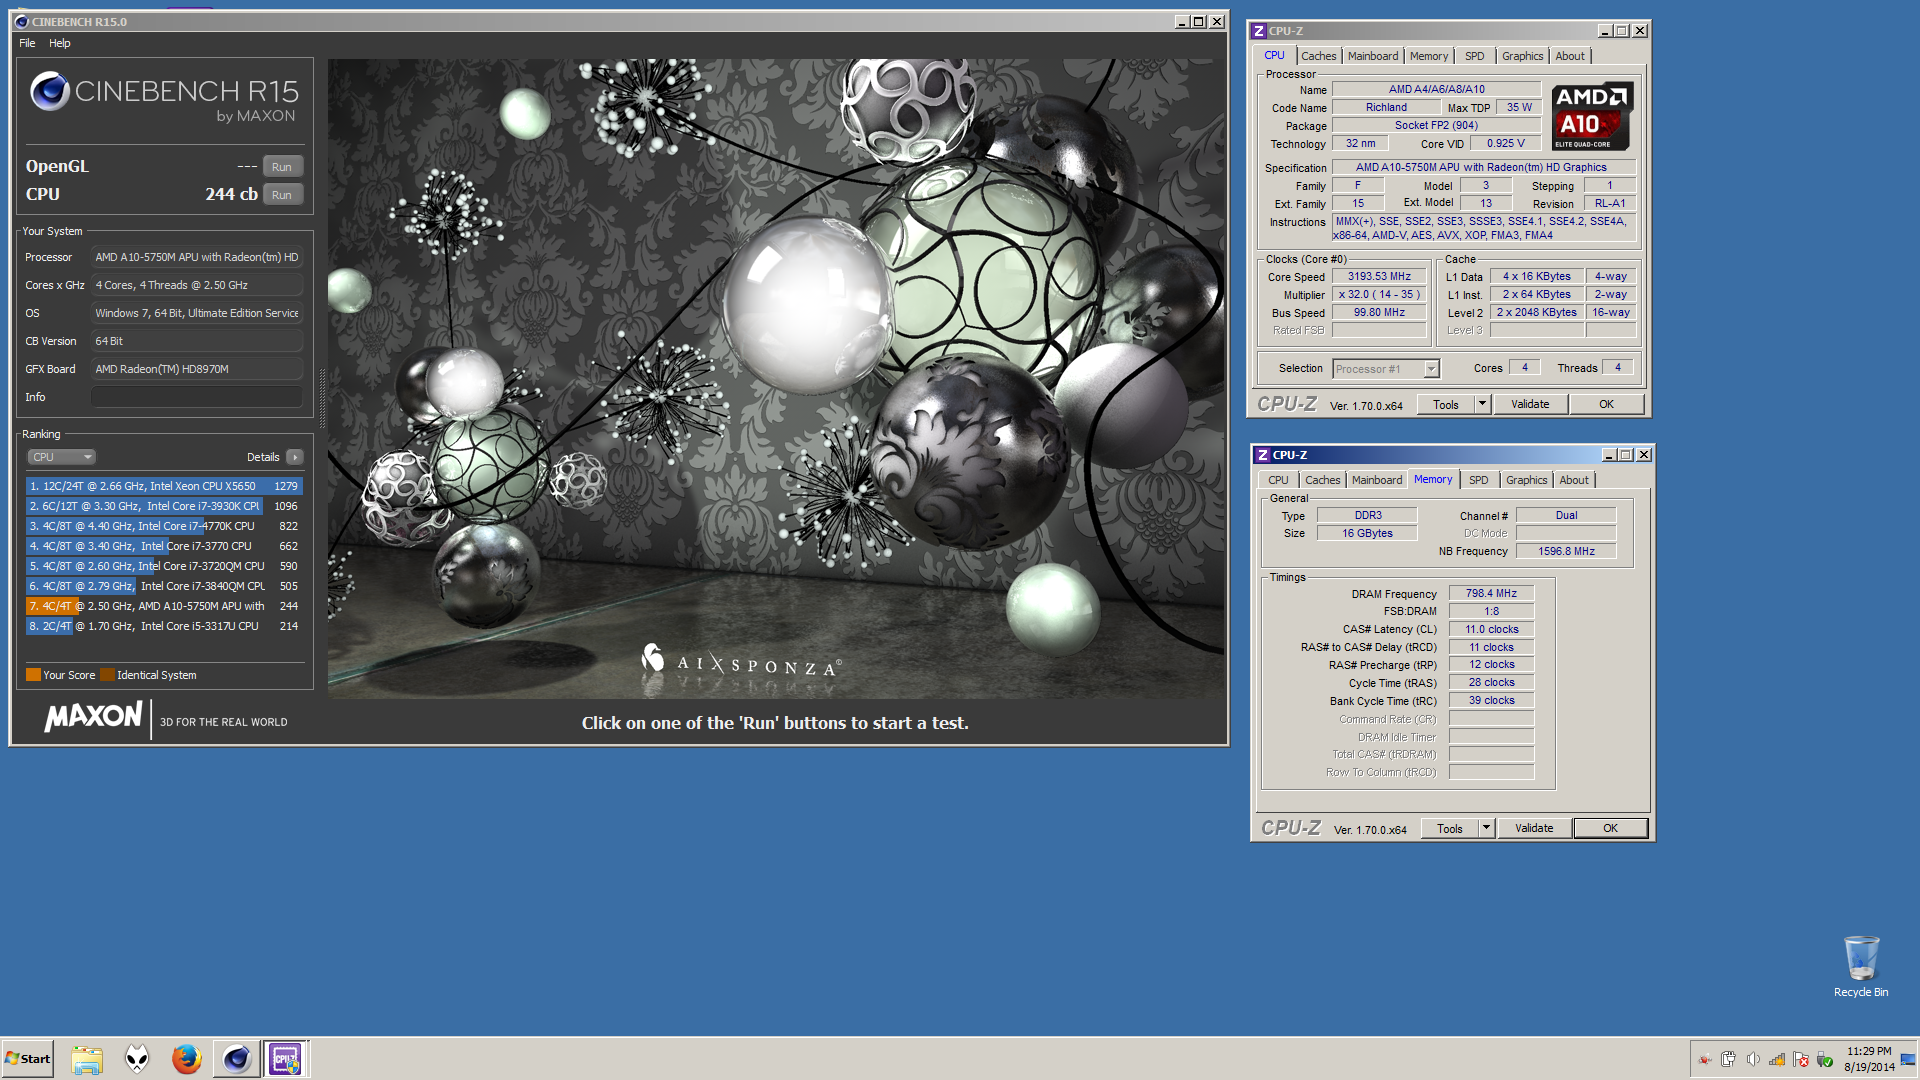Click Show Desktop icon in tray
1920x1080 pixels.
[1908, 1060]
